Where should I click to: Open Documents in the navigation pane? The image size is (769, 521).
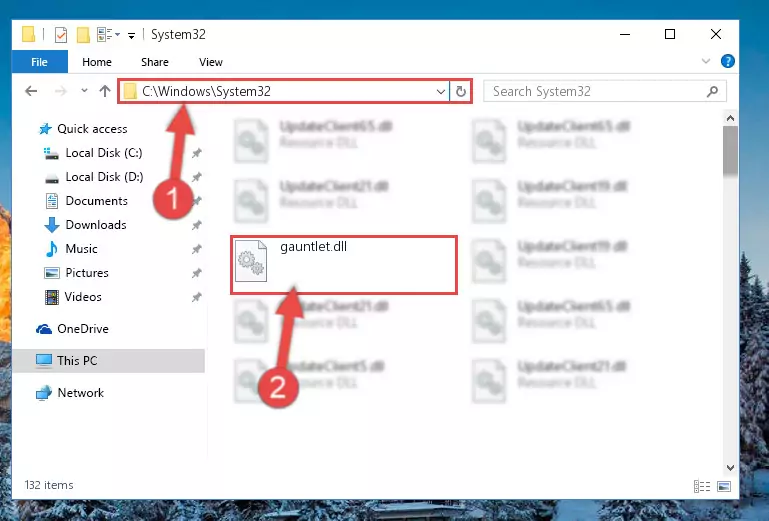(x=97, y=201)
